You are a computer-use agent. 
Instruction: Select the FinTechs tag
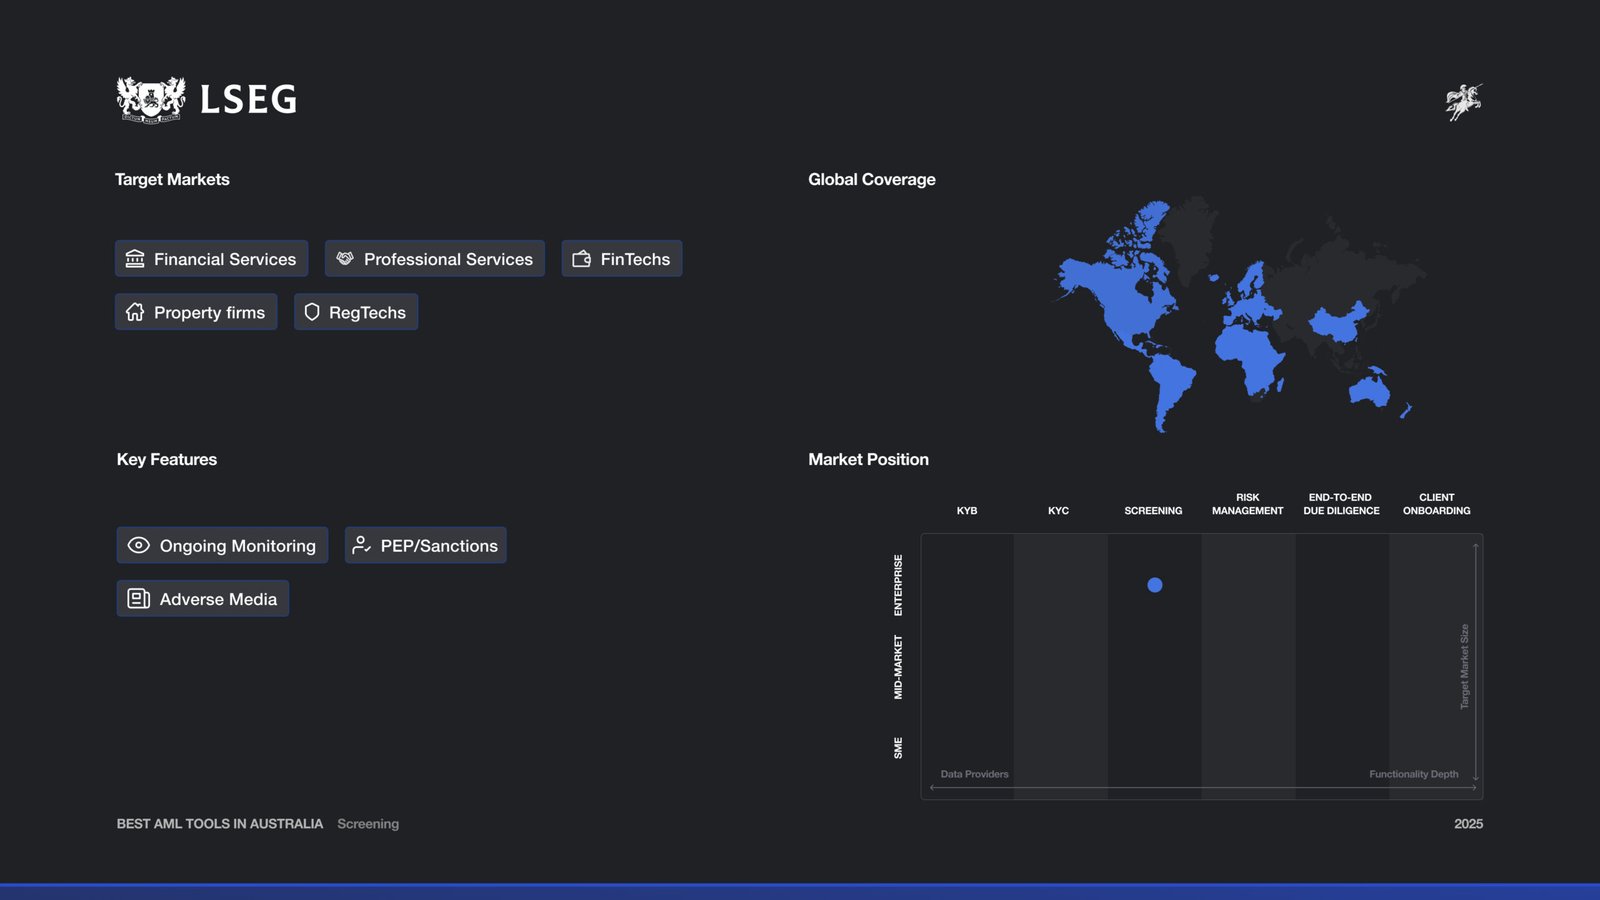coord(622,259)
